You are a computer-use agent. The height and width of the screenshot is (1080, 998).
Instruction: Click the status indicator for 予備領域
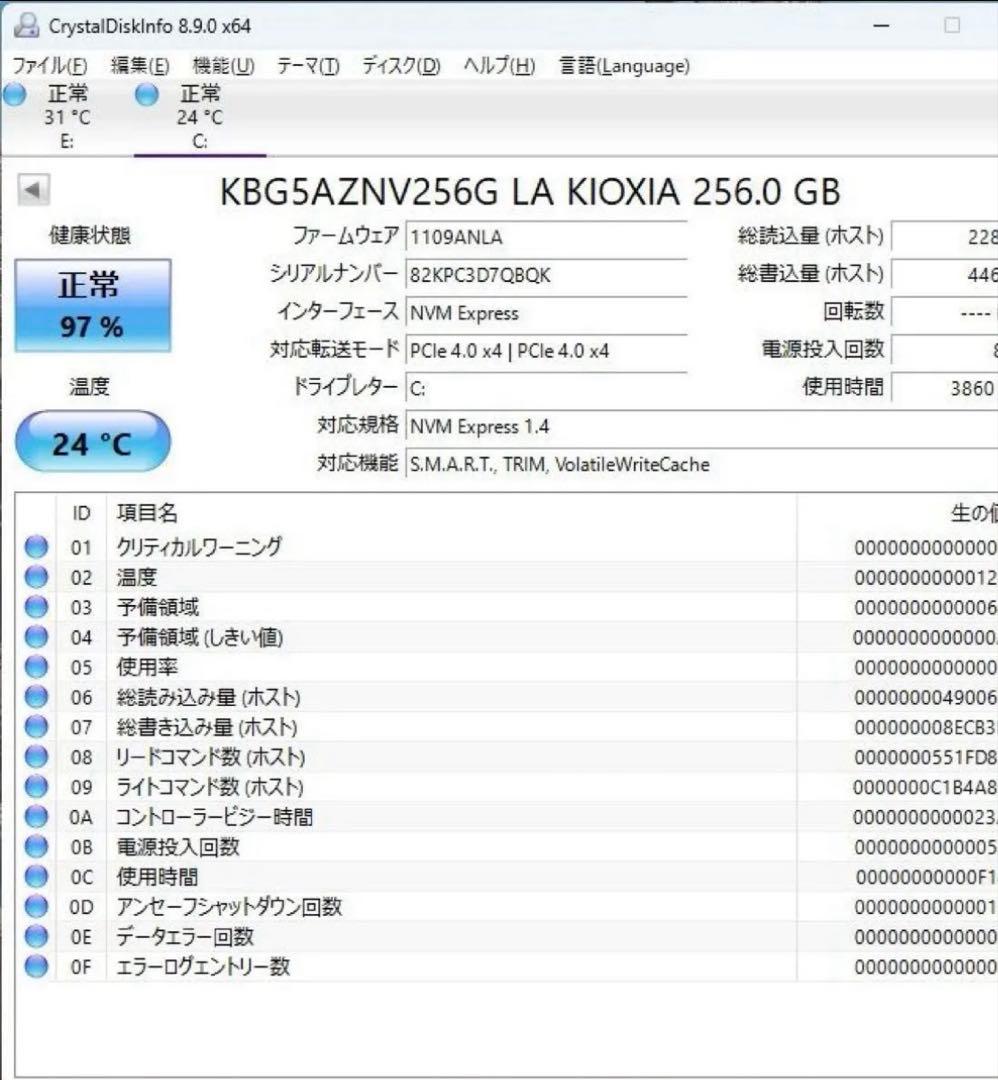tap(36, 607)
